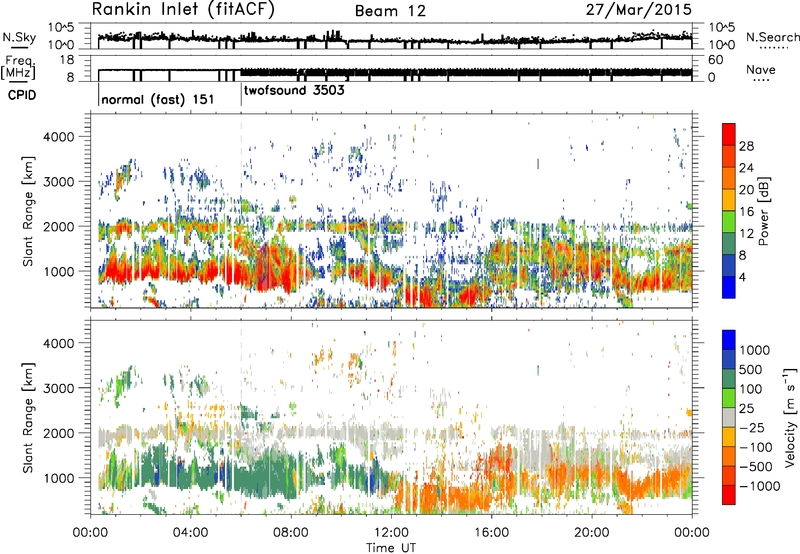Screen dimensions: 800x554
Task: Click the '4000' tick on power panel axis
Action: 58,137
